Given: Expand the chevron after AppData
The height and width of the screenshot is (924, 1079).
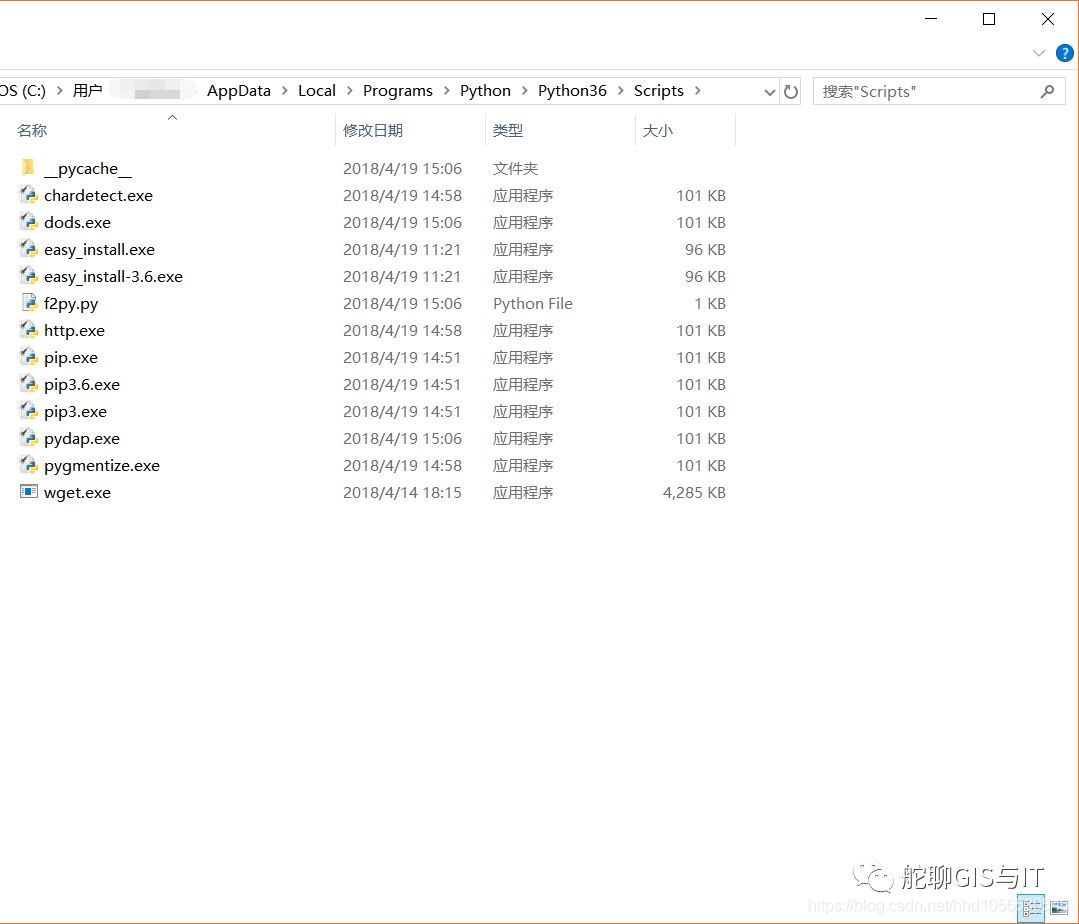Looking at the screenshot, I should 284,91.
